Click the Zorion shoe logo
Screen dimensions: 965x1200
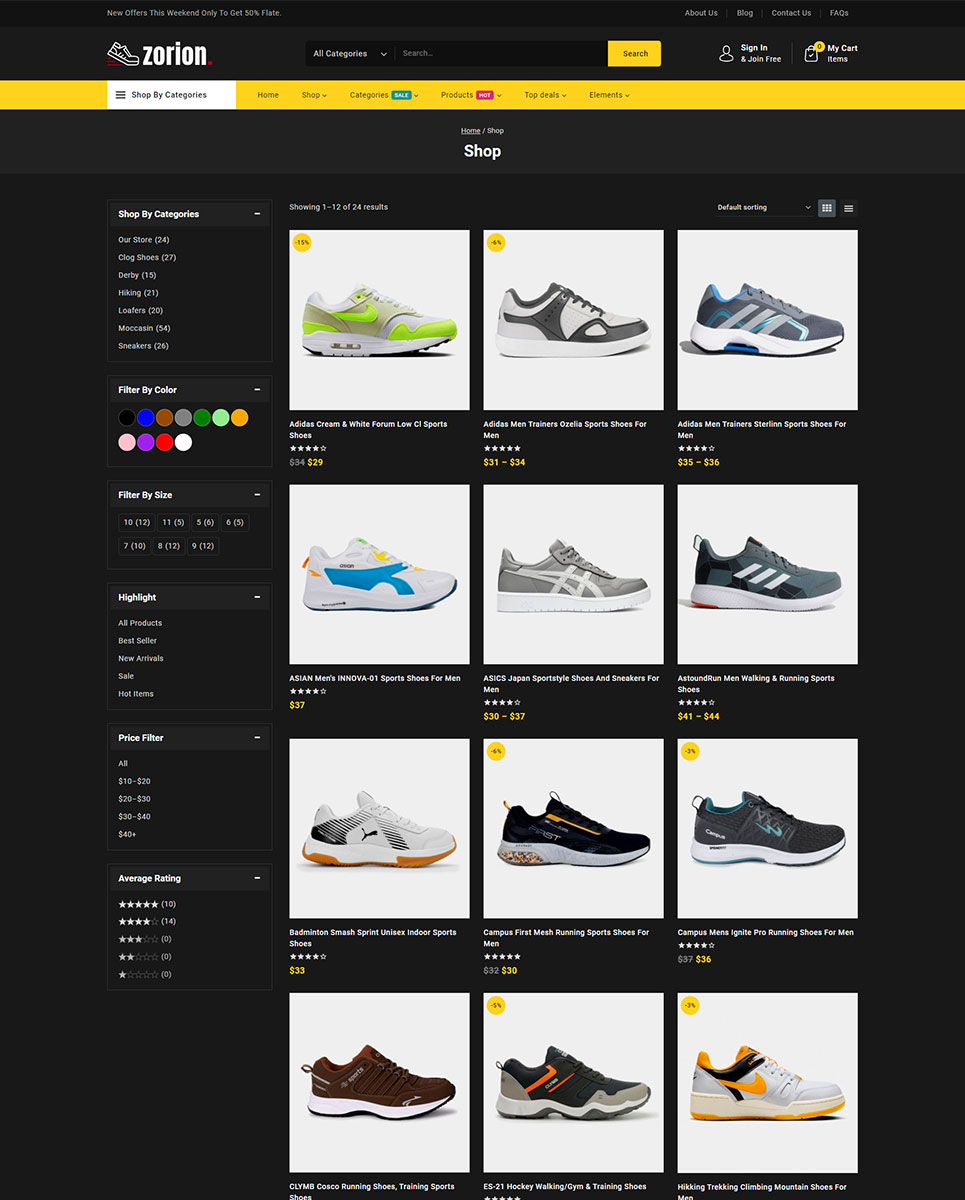(159, 54)
